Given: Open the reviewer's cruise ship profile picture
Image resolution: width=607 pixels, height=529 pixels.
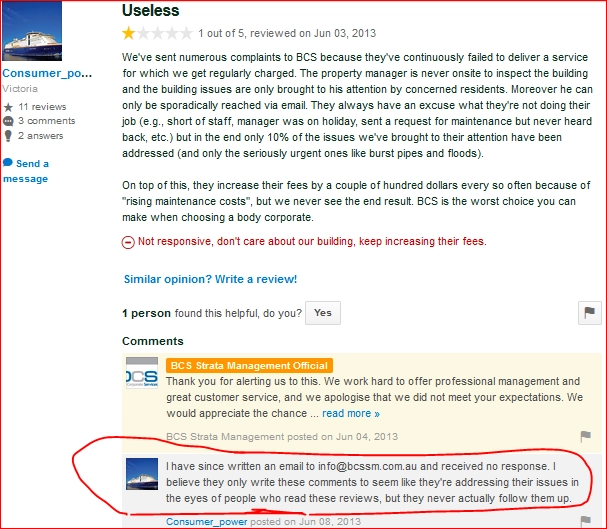Looking at the screenshot, I should (32, 31).
